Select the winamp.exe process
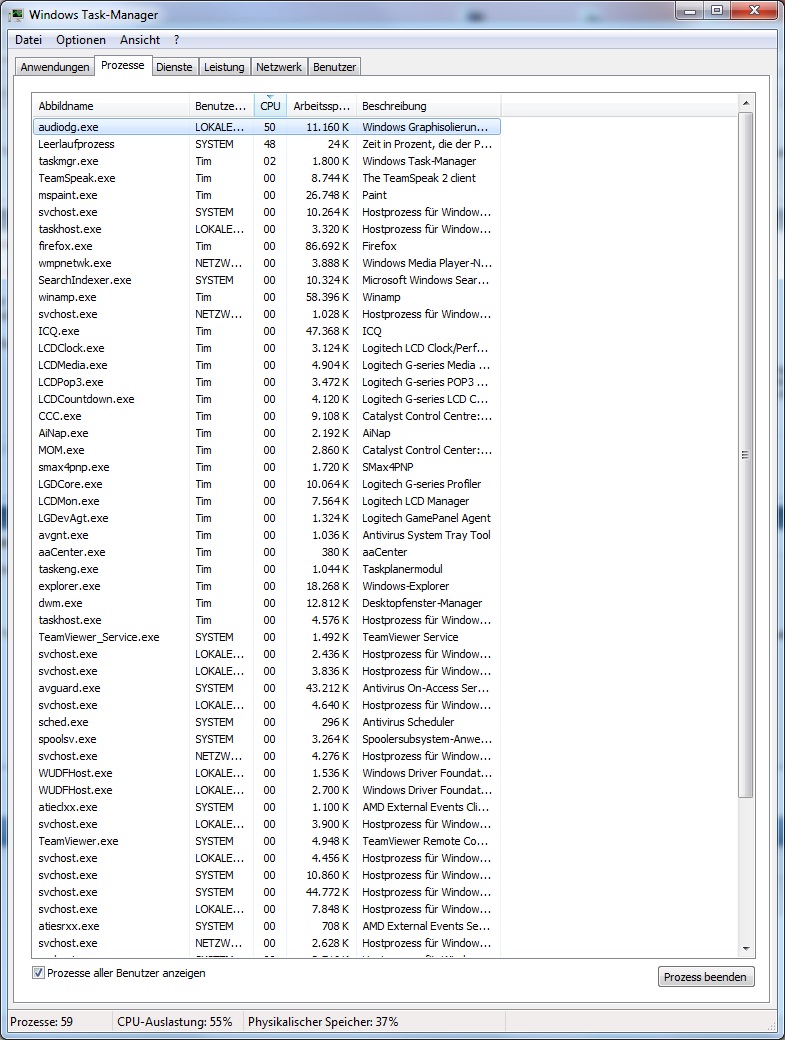 click(x=267, y=297)
